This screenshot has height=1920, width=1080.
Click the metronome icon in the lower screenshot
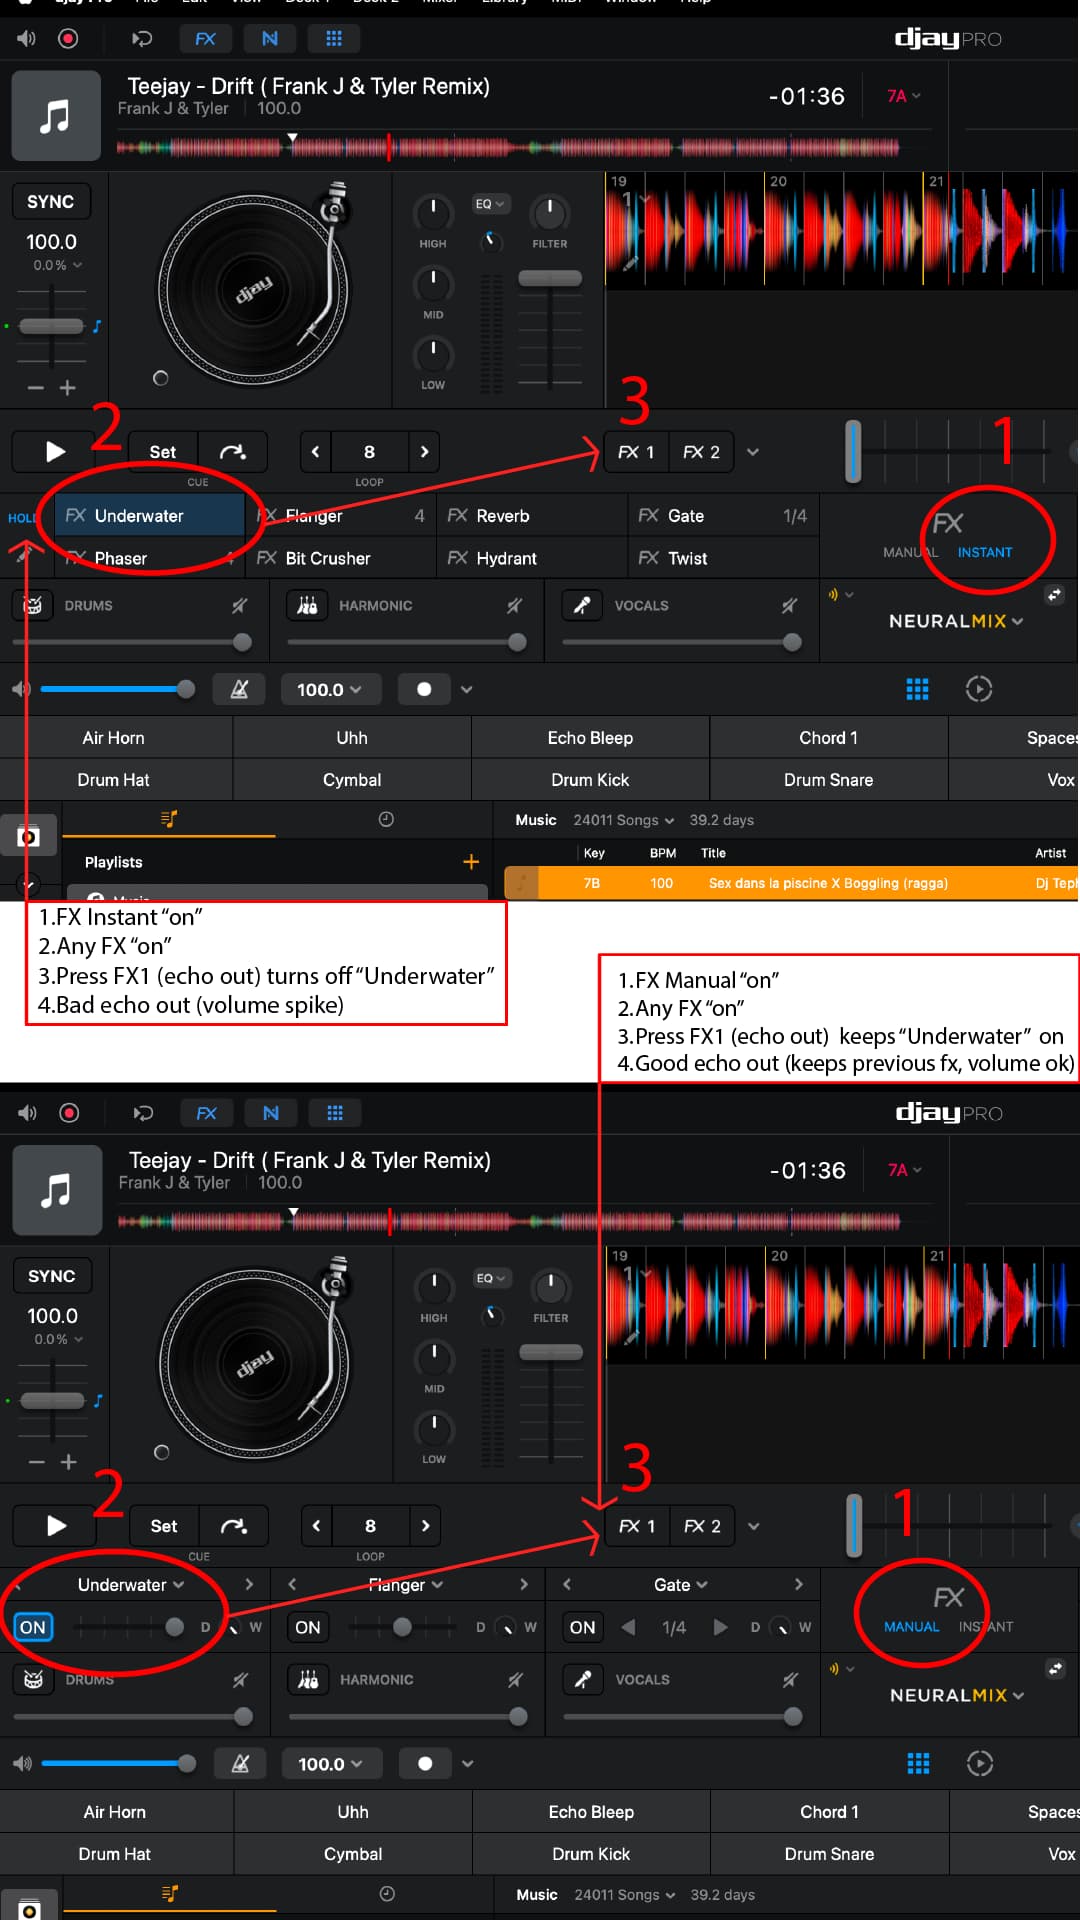pyautogui.click(x=240, y=1764)
